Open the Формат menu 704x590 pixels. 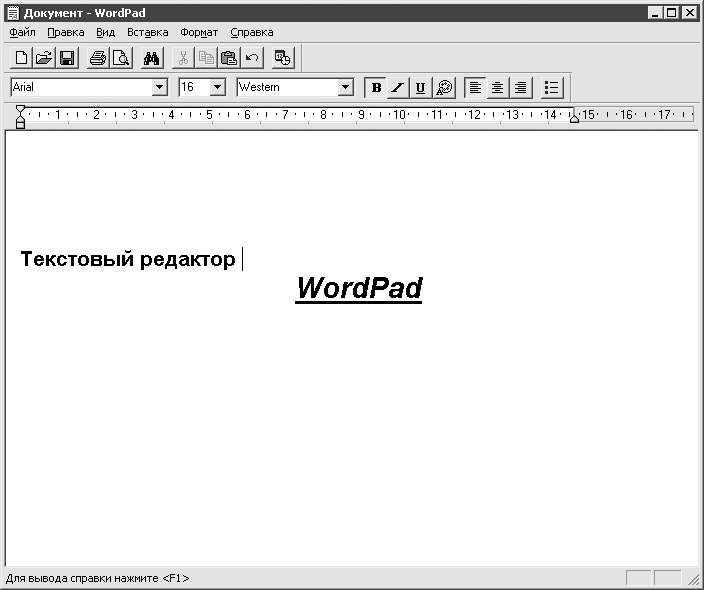(199, 32)
